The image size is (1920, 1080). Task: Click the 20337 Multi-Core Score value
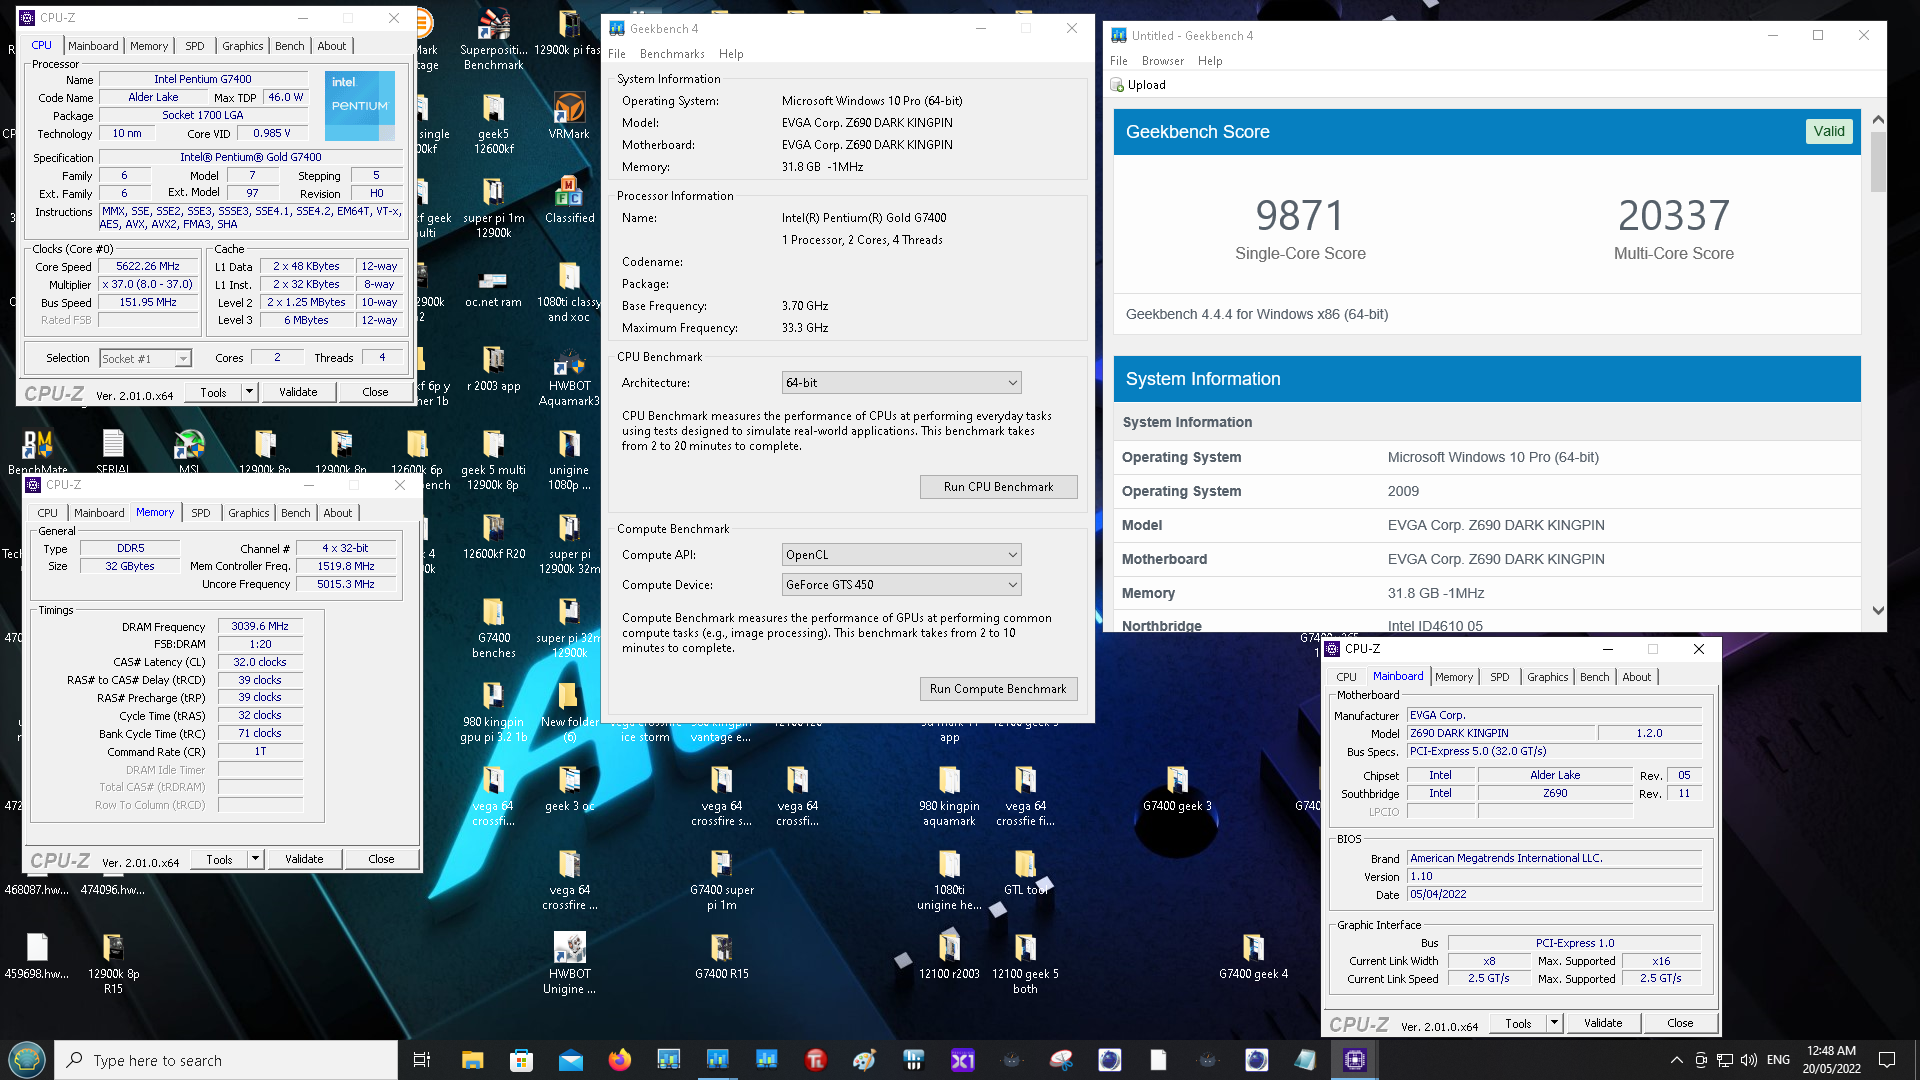(x=1674, y=215)
